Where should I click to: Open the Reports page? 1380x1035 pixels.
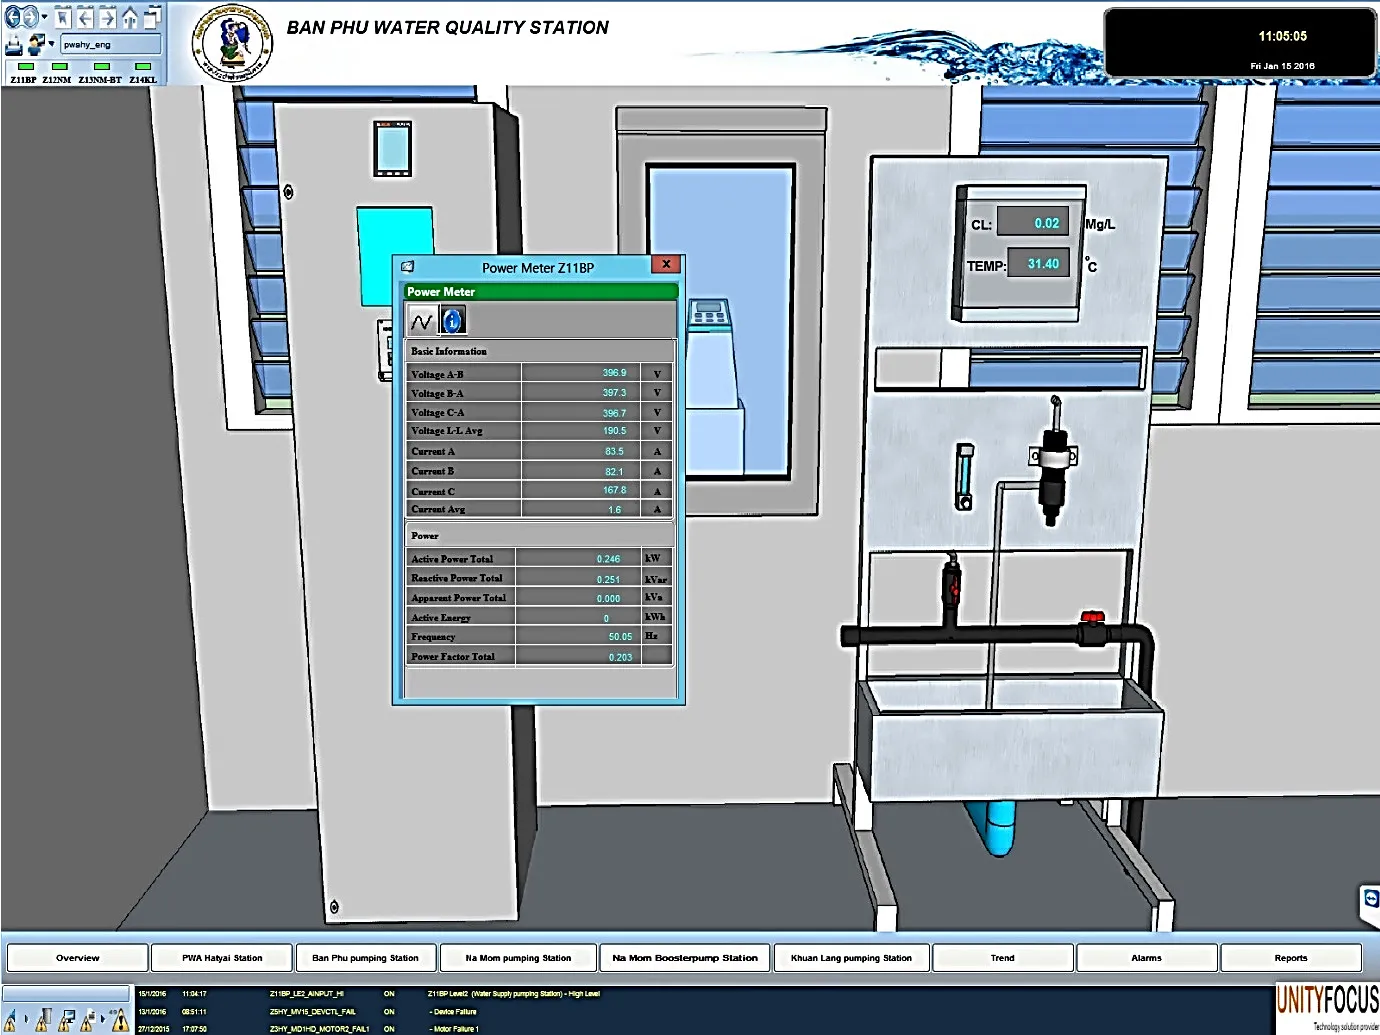click(x=1291, y=958)
